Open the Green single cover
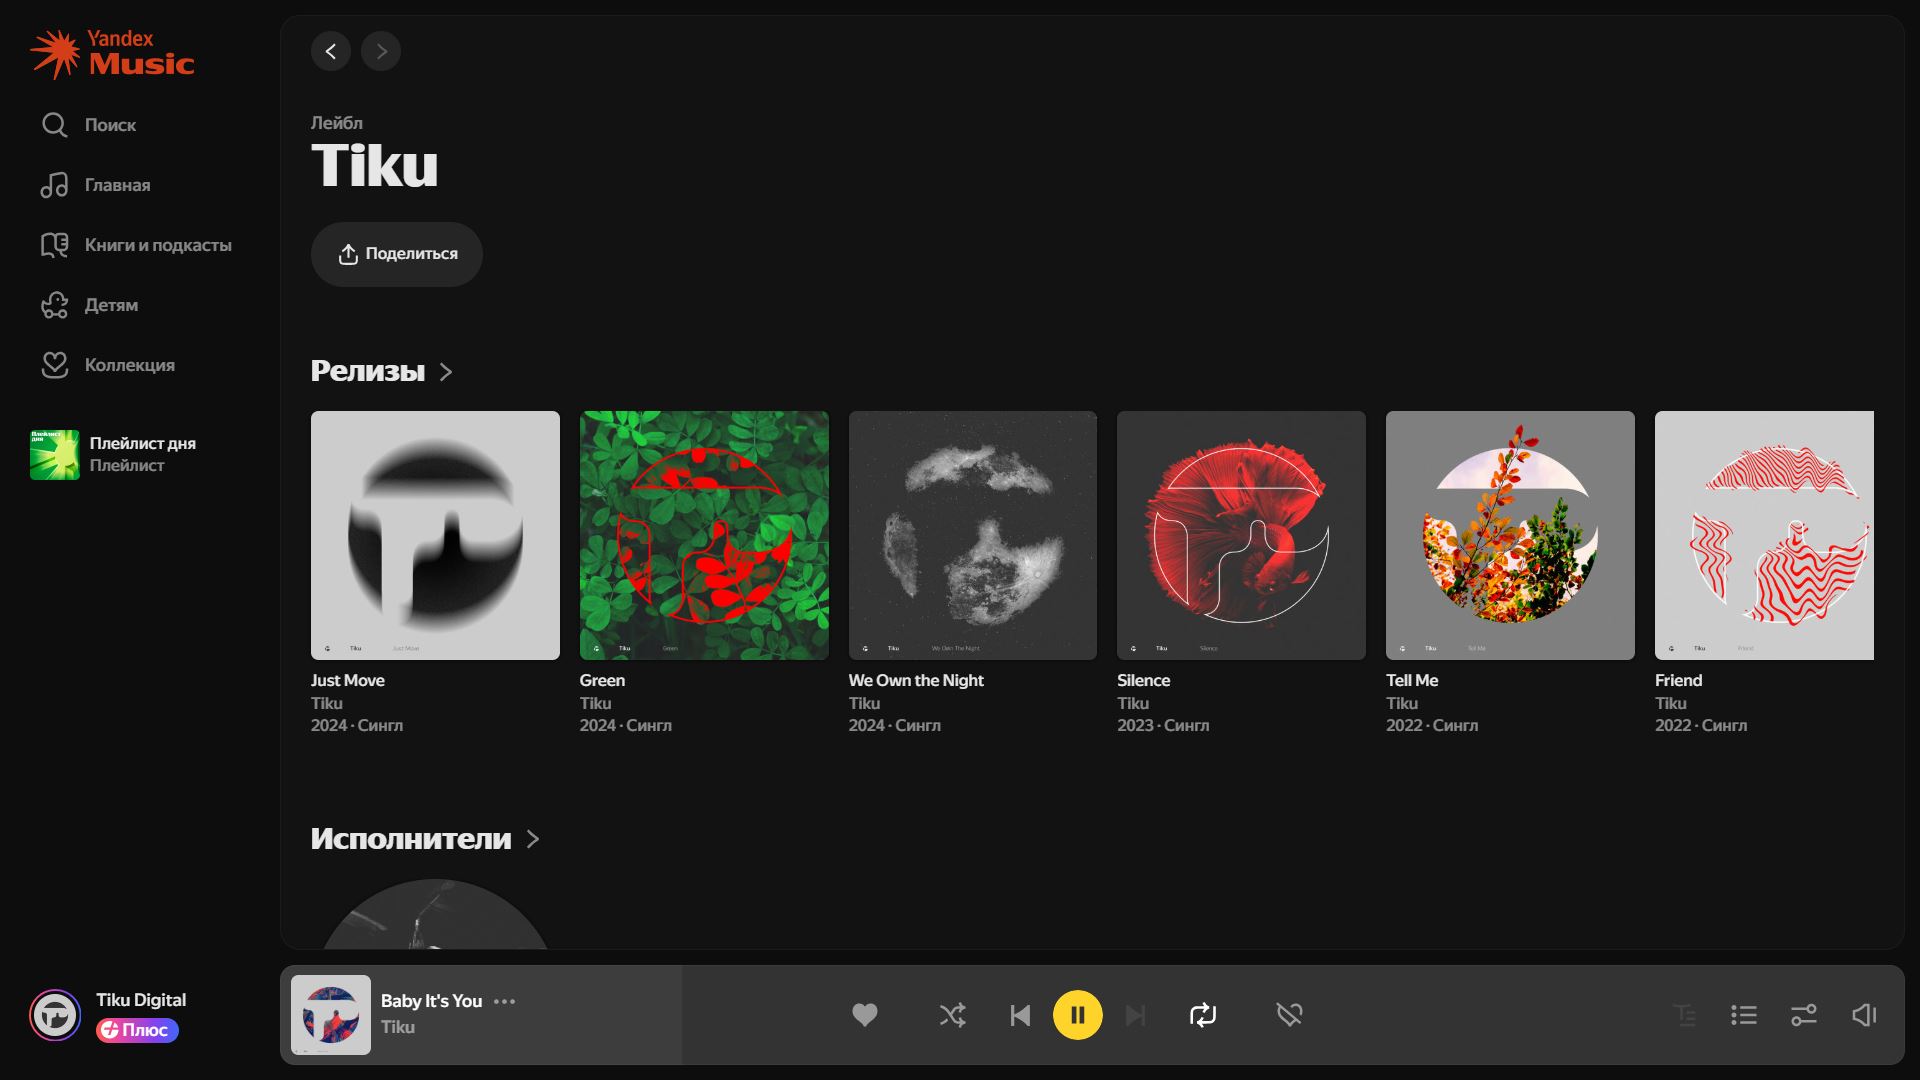 coord(704,535)
